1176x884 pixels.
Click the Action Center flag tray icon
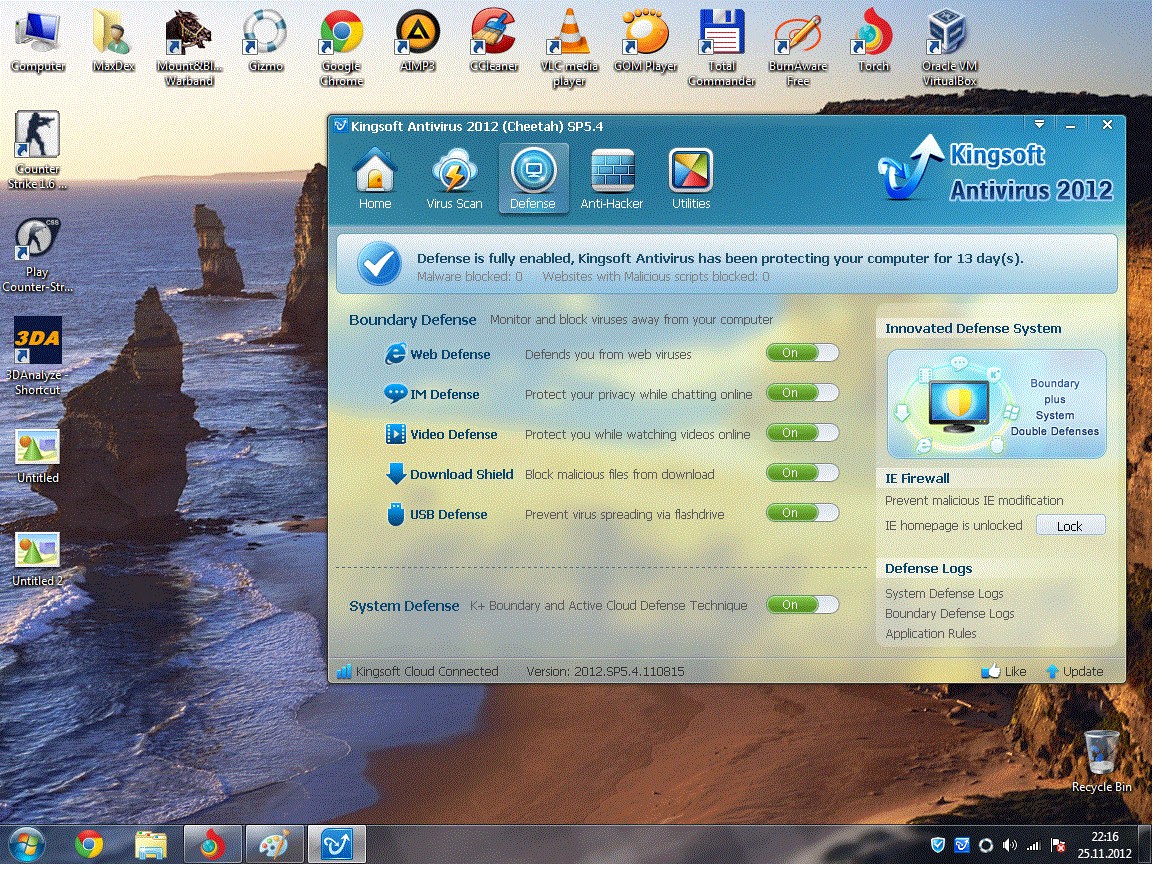point(1058,845)
